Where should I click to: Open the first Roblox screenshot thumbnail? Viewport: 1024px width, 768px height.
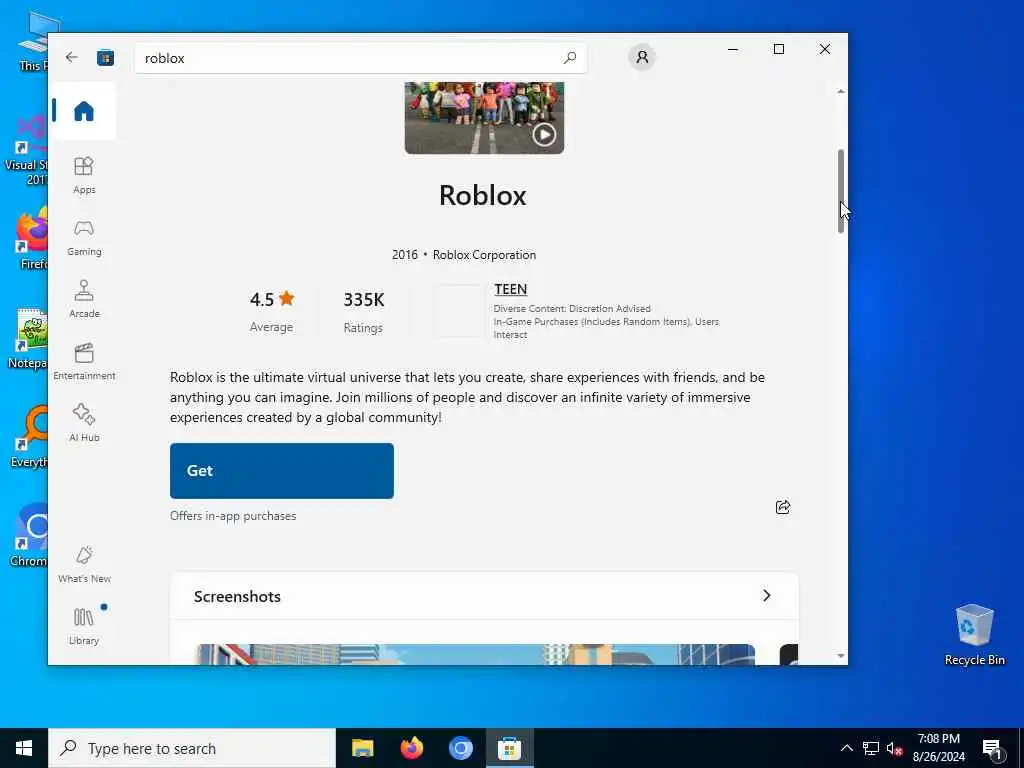(475, 654)
